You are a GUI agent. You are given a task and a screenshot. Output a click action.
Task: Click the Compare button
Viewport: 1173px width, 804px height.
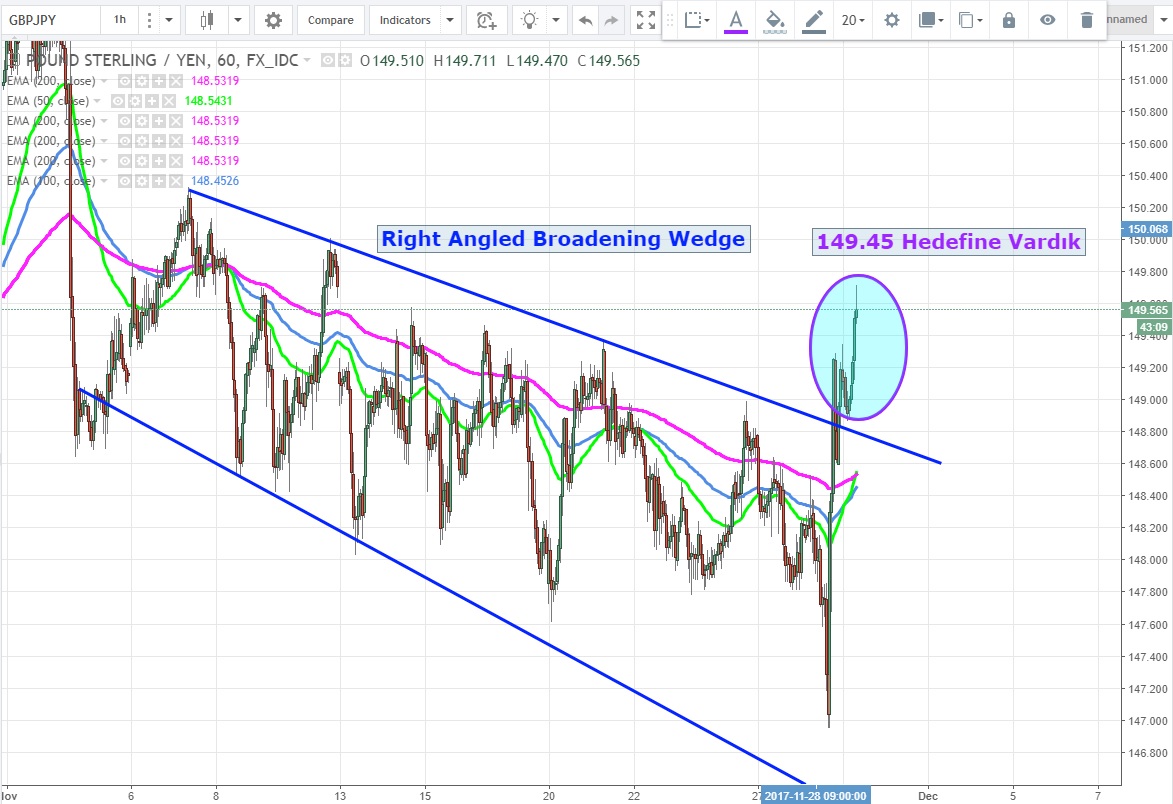[330, 20]
